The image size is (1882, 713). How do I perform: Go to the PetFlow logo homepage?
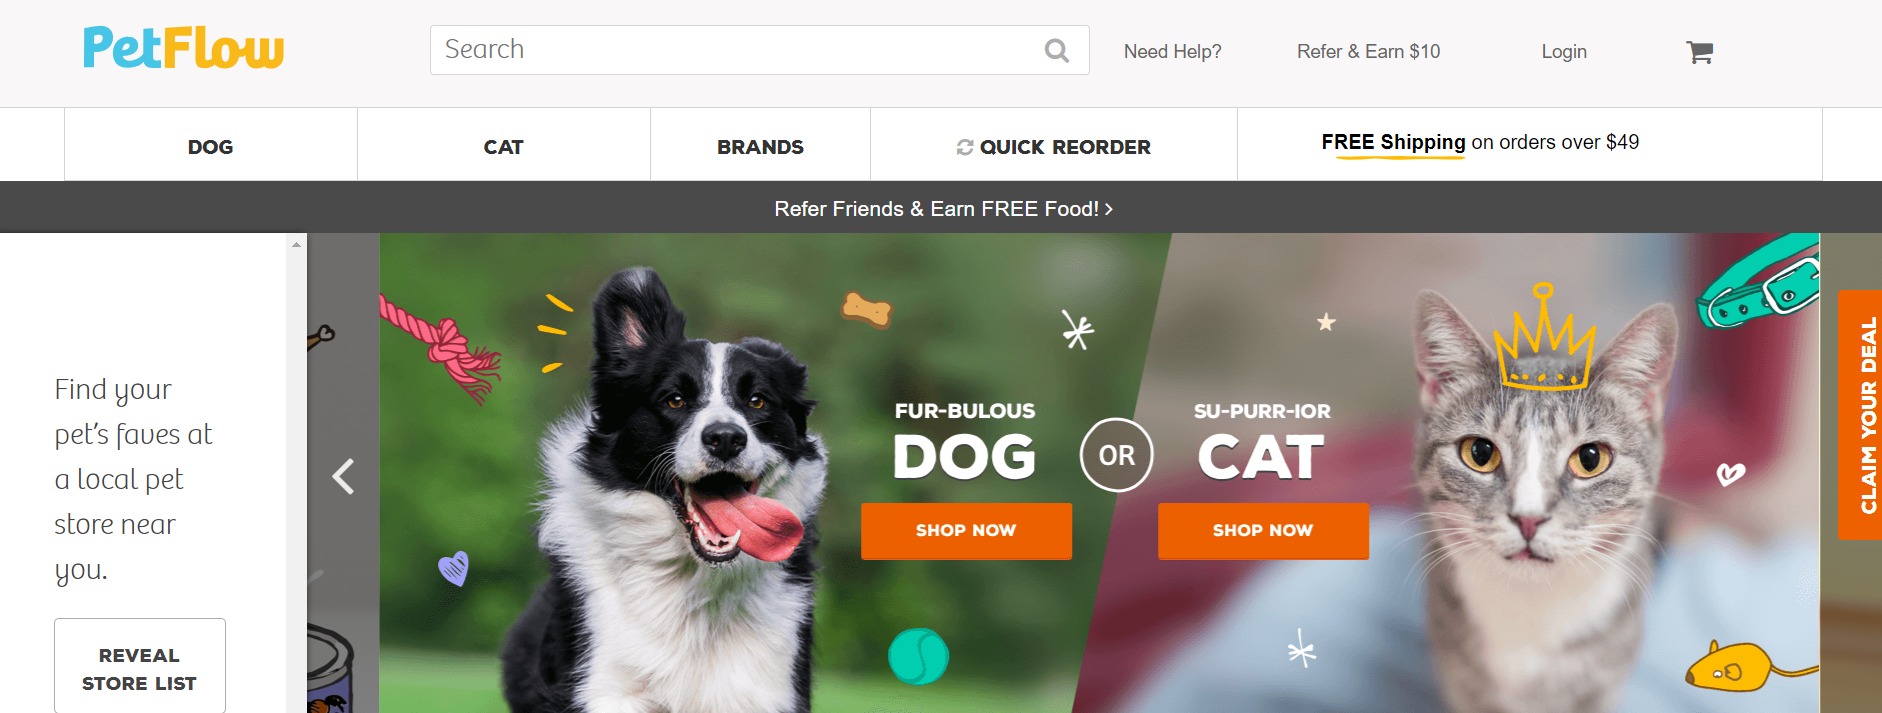[184, 48]
